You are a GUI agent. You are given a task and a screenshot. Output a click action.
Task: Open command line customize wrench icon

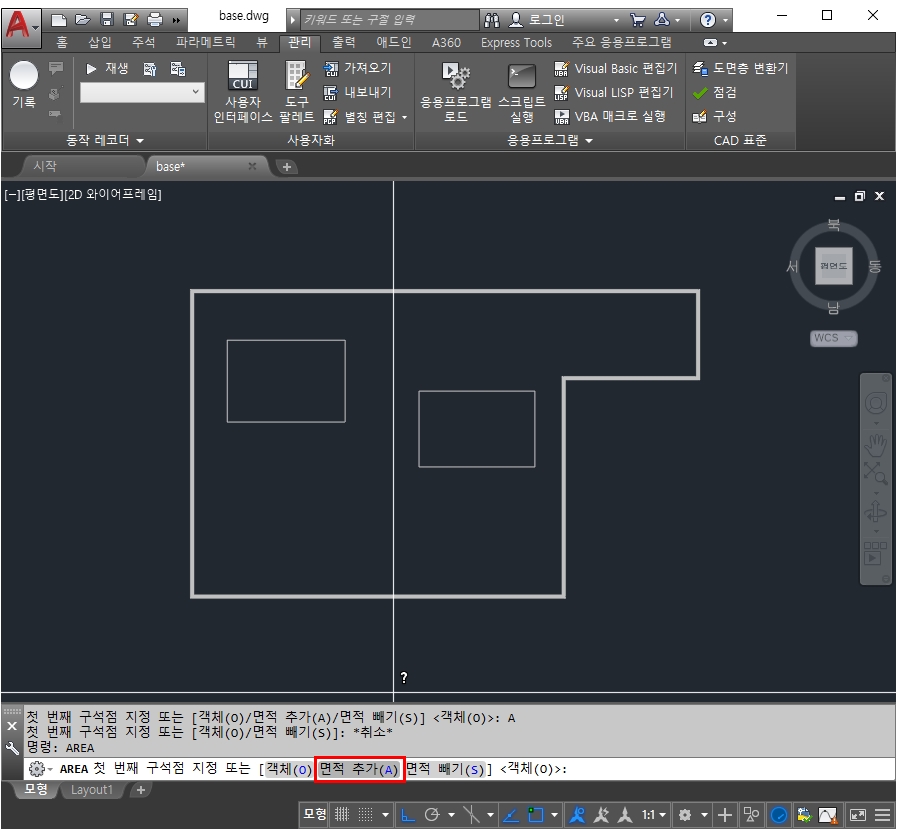(x=12, y=748)
